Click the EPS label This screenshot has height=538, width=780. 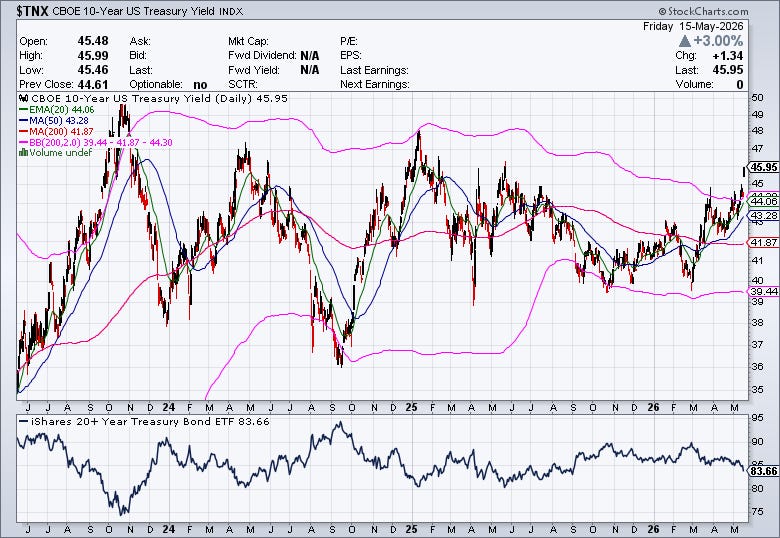coord(351,56)
